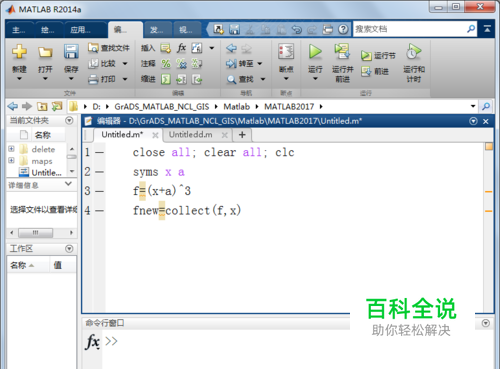500x369 pixels.
Task: Click the search magnifier icon in documentation box
Action: (471, 29)
